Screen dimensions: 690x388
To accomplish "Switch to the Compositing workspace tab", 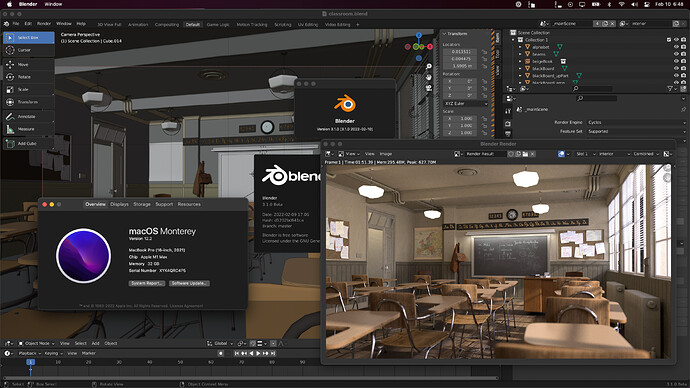I will click(167, 25).
